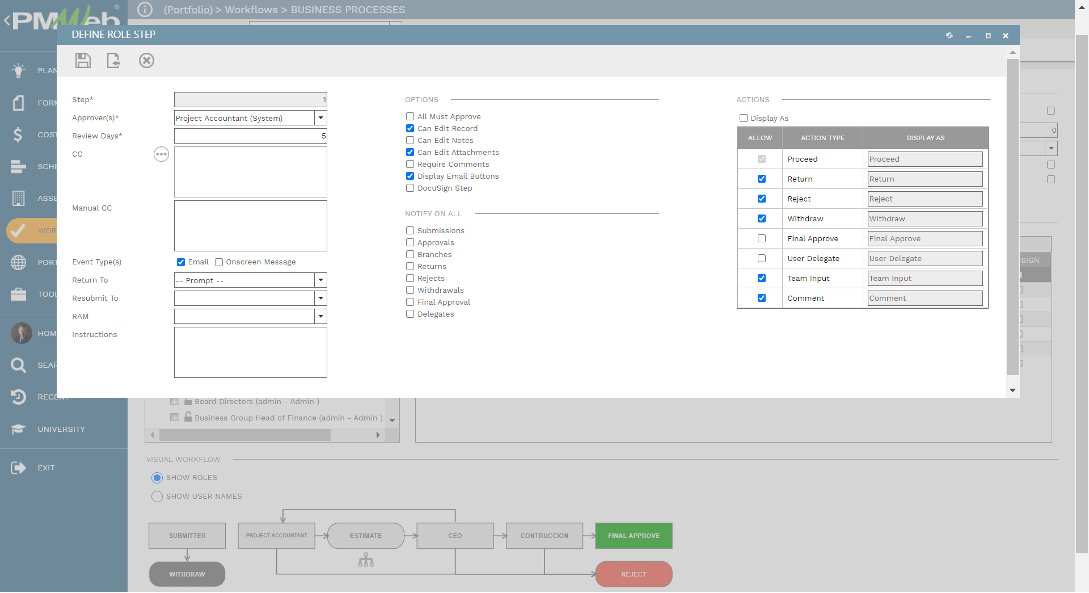This screenshot has width=1089, height=593.
Task: Collapse the sidebar using the arrow beside the PMWeb logo
Action: tap(7, 20)
